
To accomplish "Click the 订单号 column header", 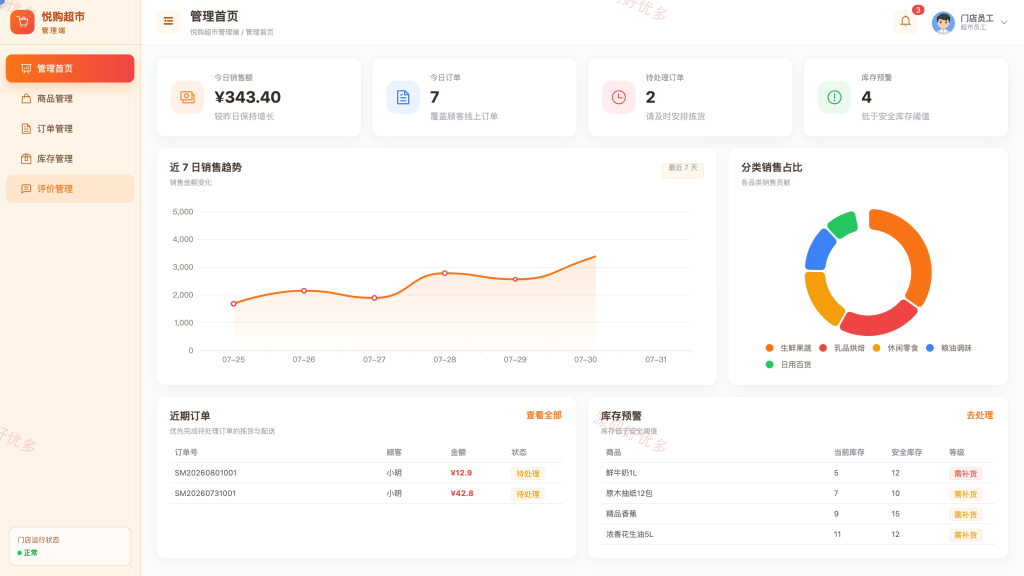I will 186,452.
